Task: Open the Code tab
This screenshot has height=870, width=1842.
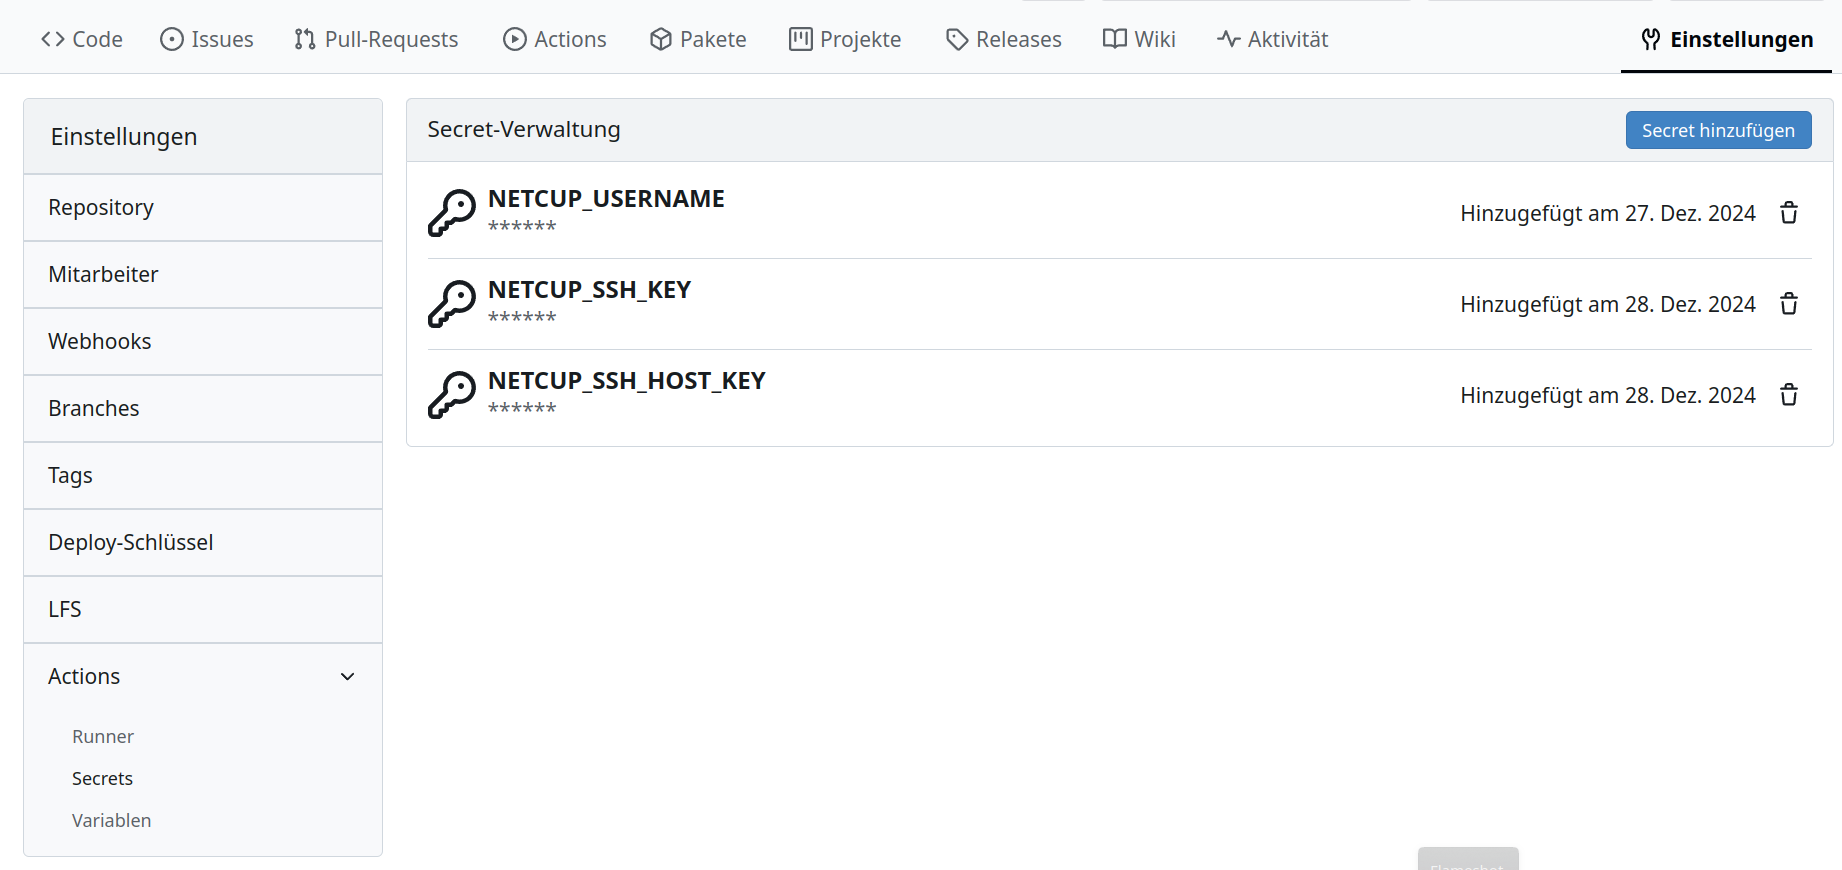Action: coord(82,39)
